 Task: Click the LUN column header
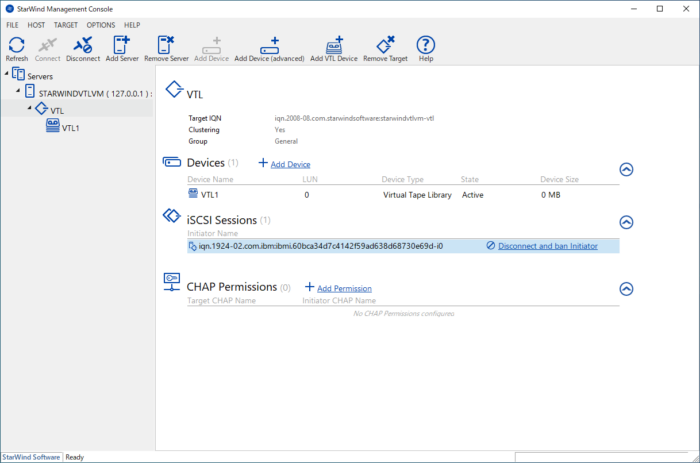tap(310, 179)
